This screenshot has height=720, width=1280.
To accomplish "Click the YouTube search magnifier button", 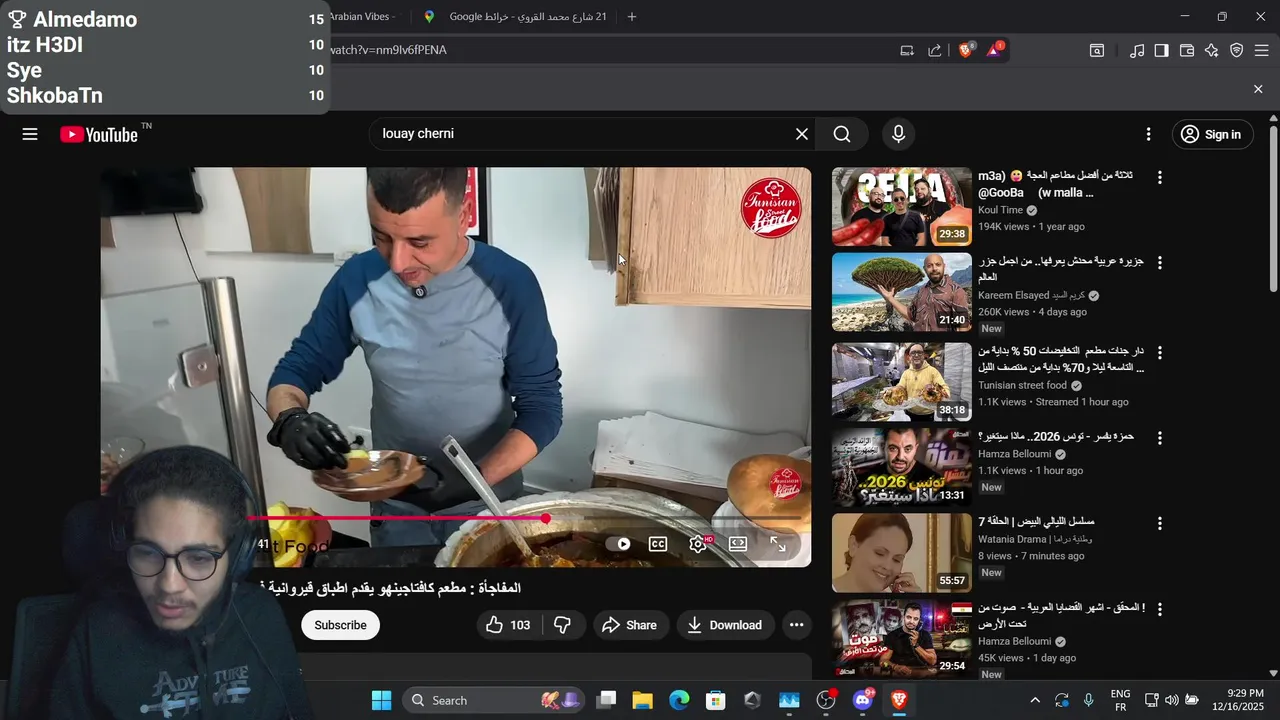I will coord(842,134).
